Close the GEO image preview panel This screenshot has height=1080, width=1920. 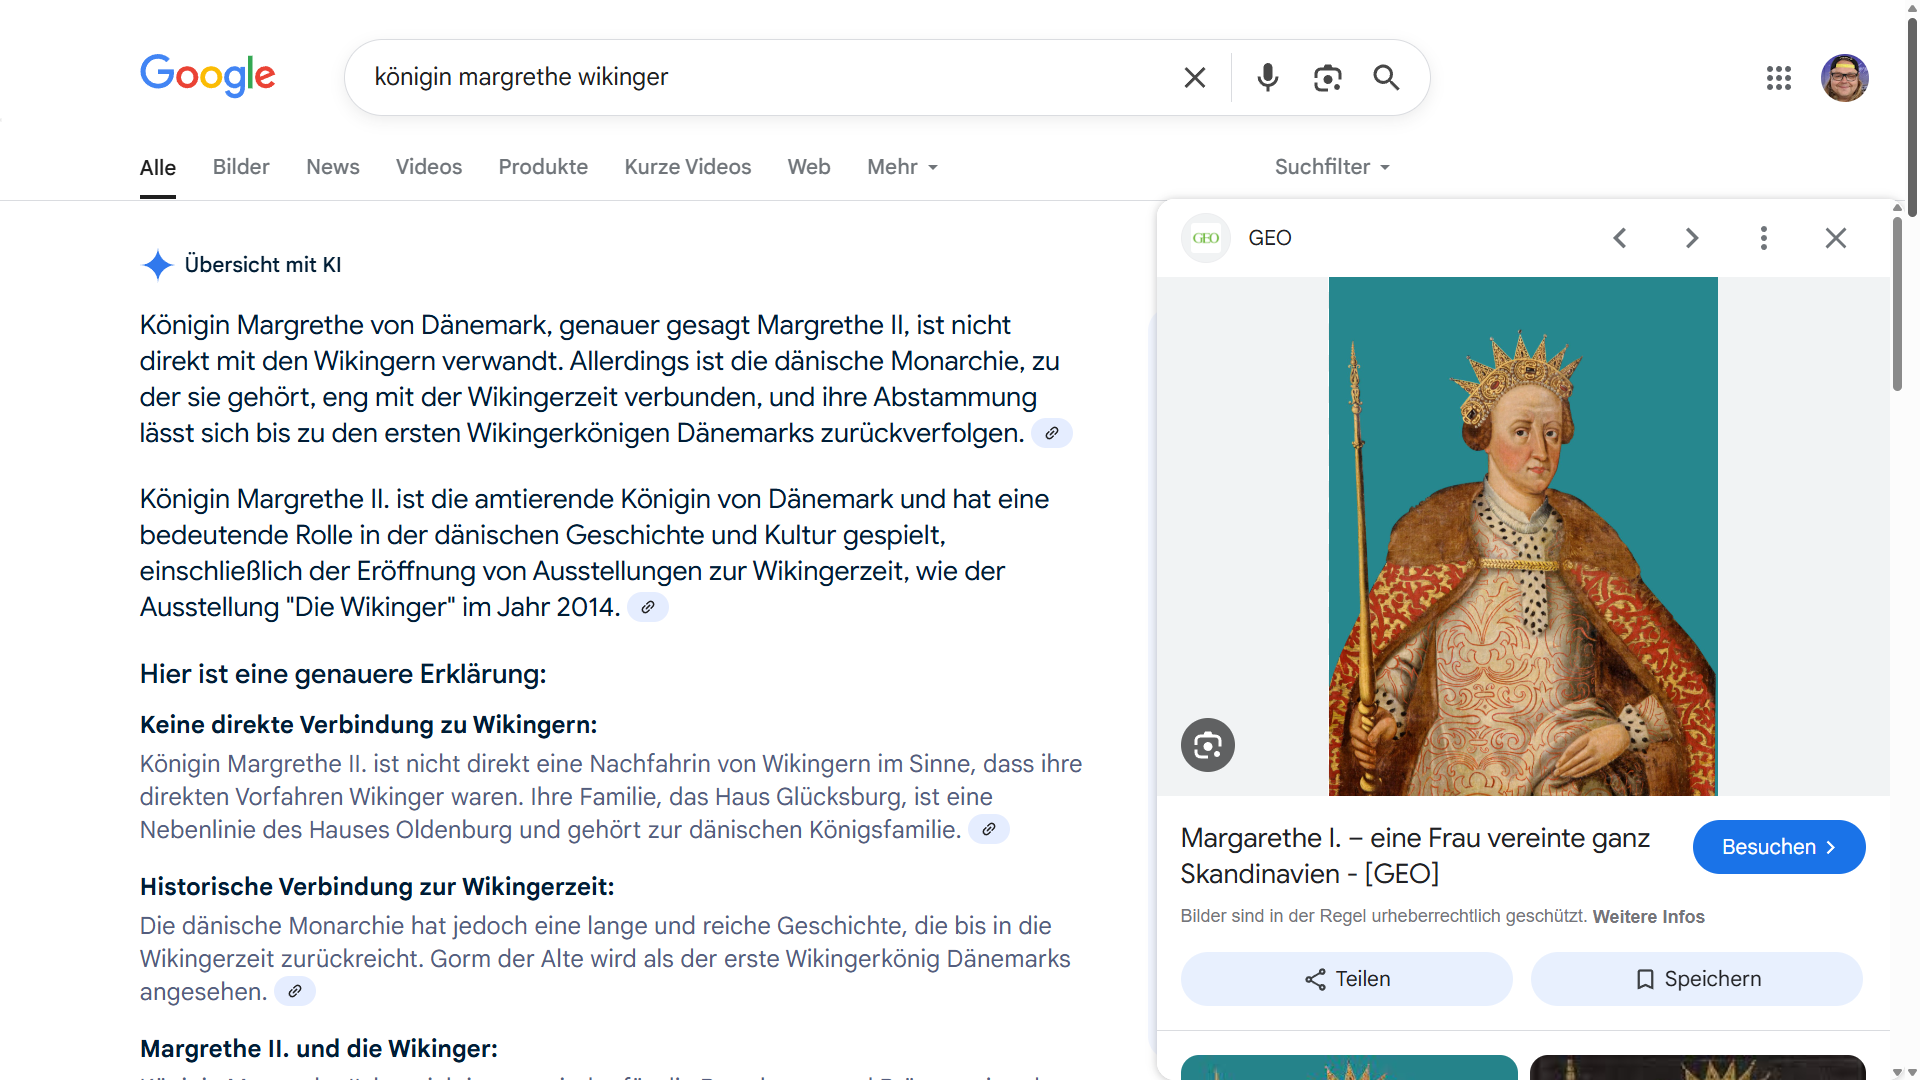(x=1836, y=238)
